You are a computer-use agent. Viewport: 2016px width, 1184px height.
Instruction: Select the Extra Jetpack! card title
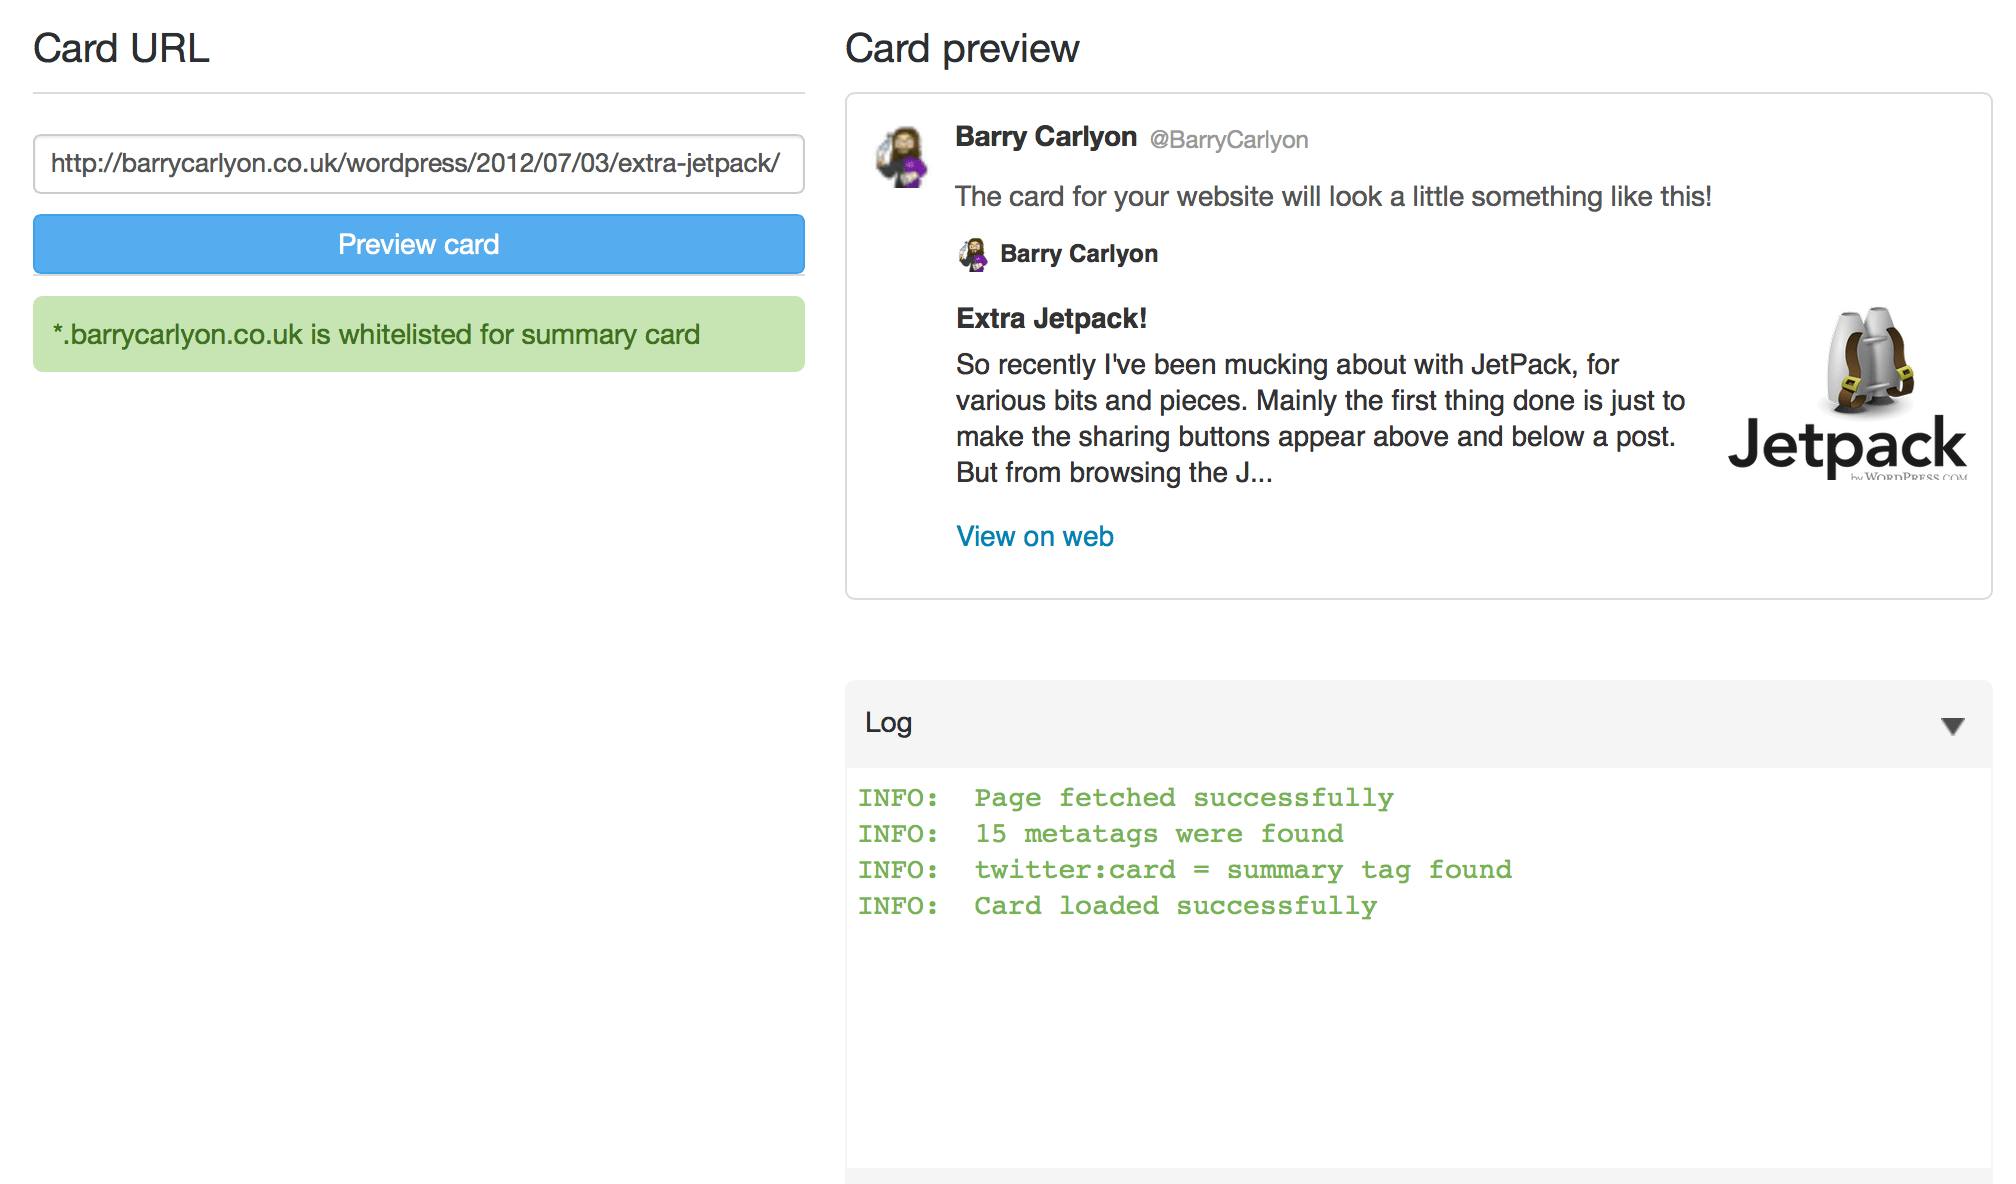[x=1051, y=319]
